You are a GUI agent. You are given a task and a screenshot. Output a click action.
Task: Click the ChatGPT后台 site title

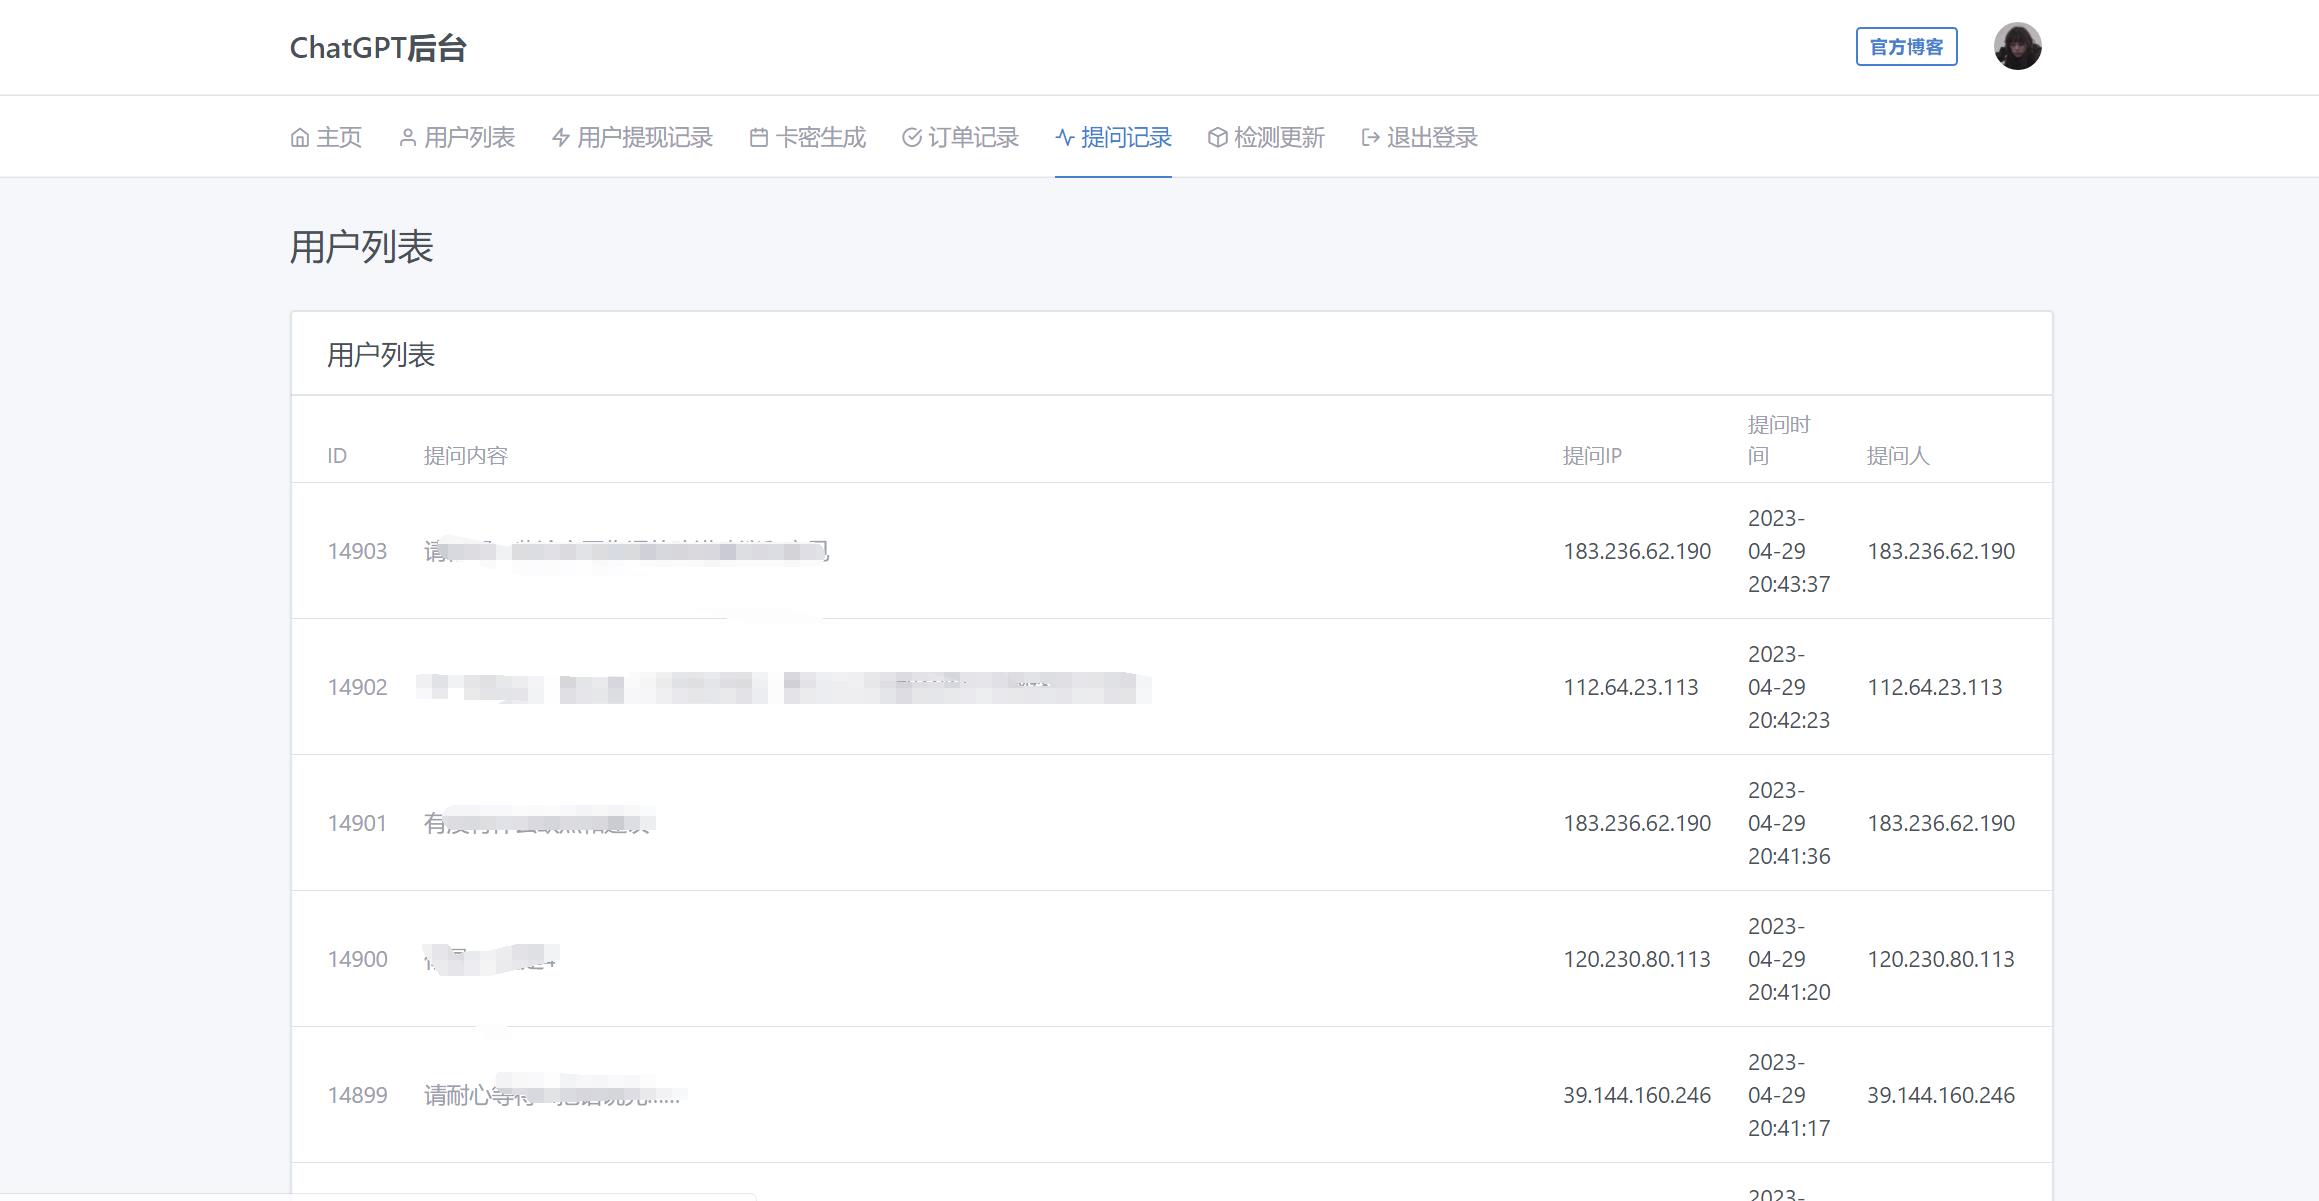378,48
